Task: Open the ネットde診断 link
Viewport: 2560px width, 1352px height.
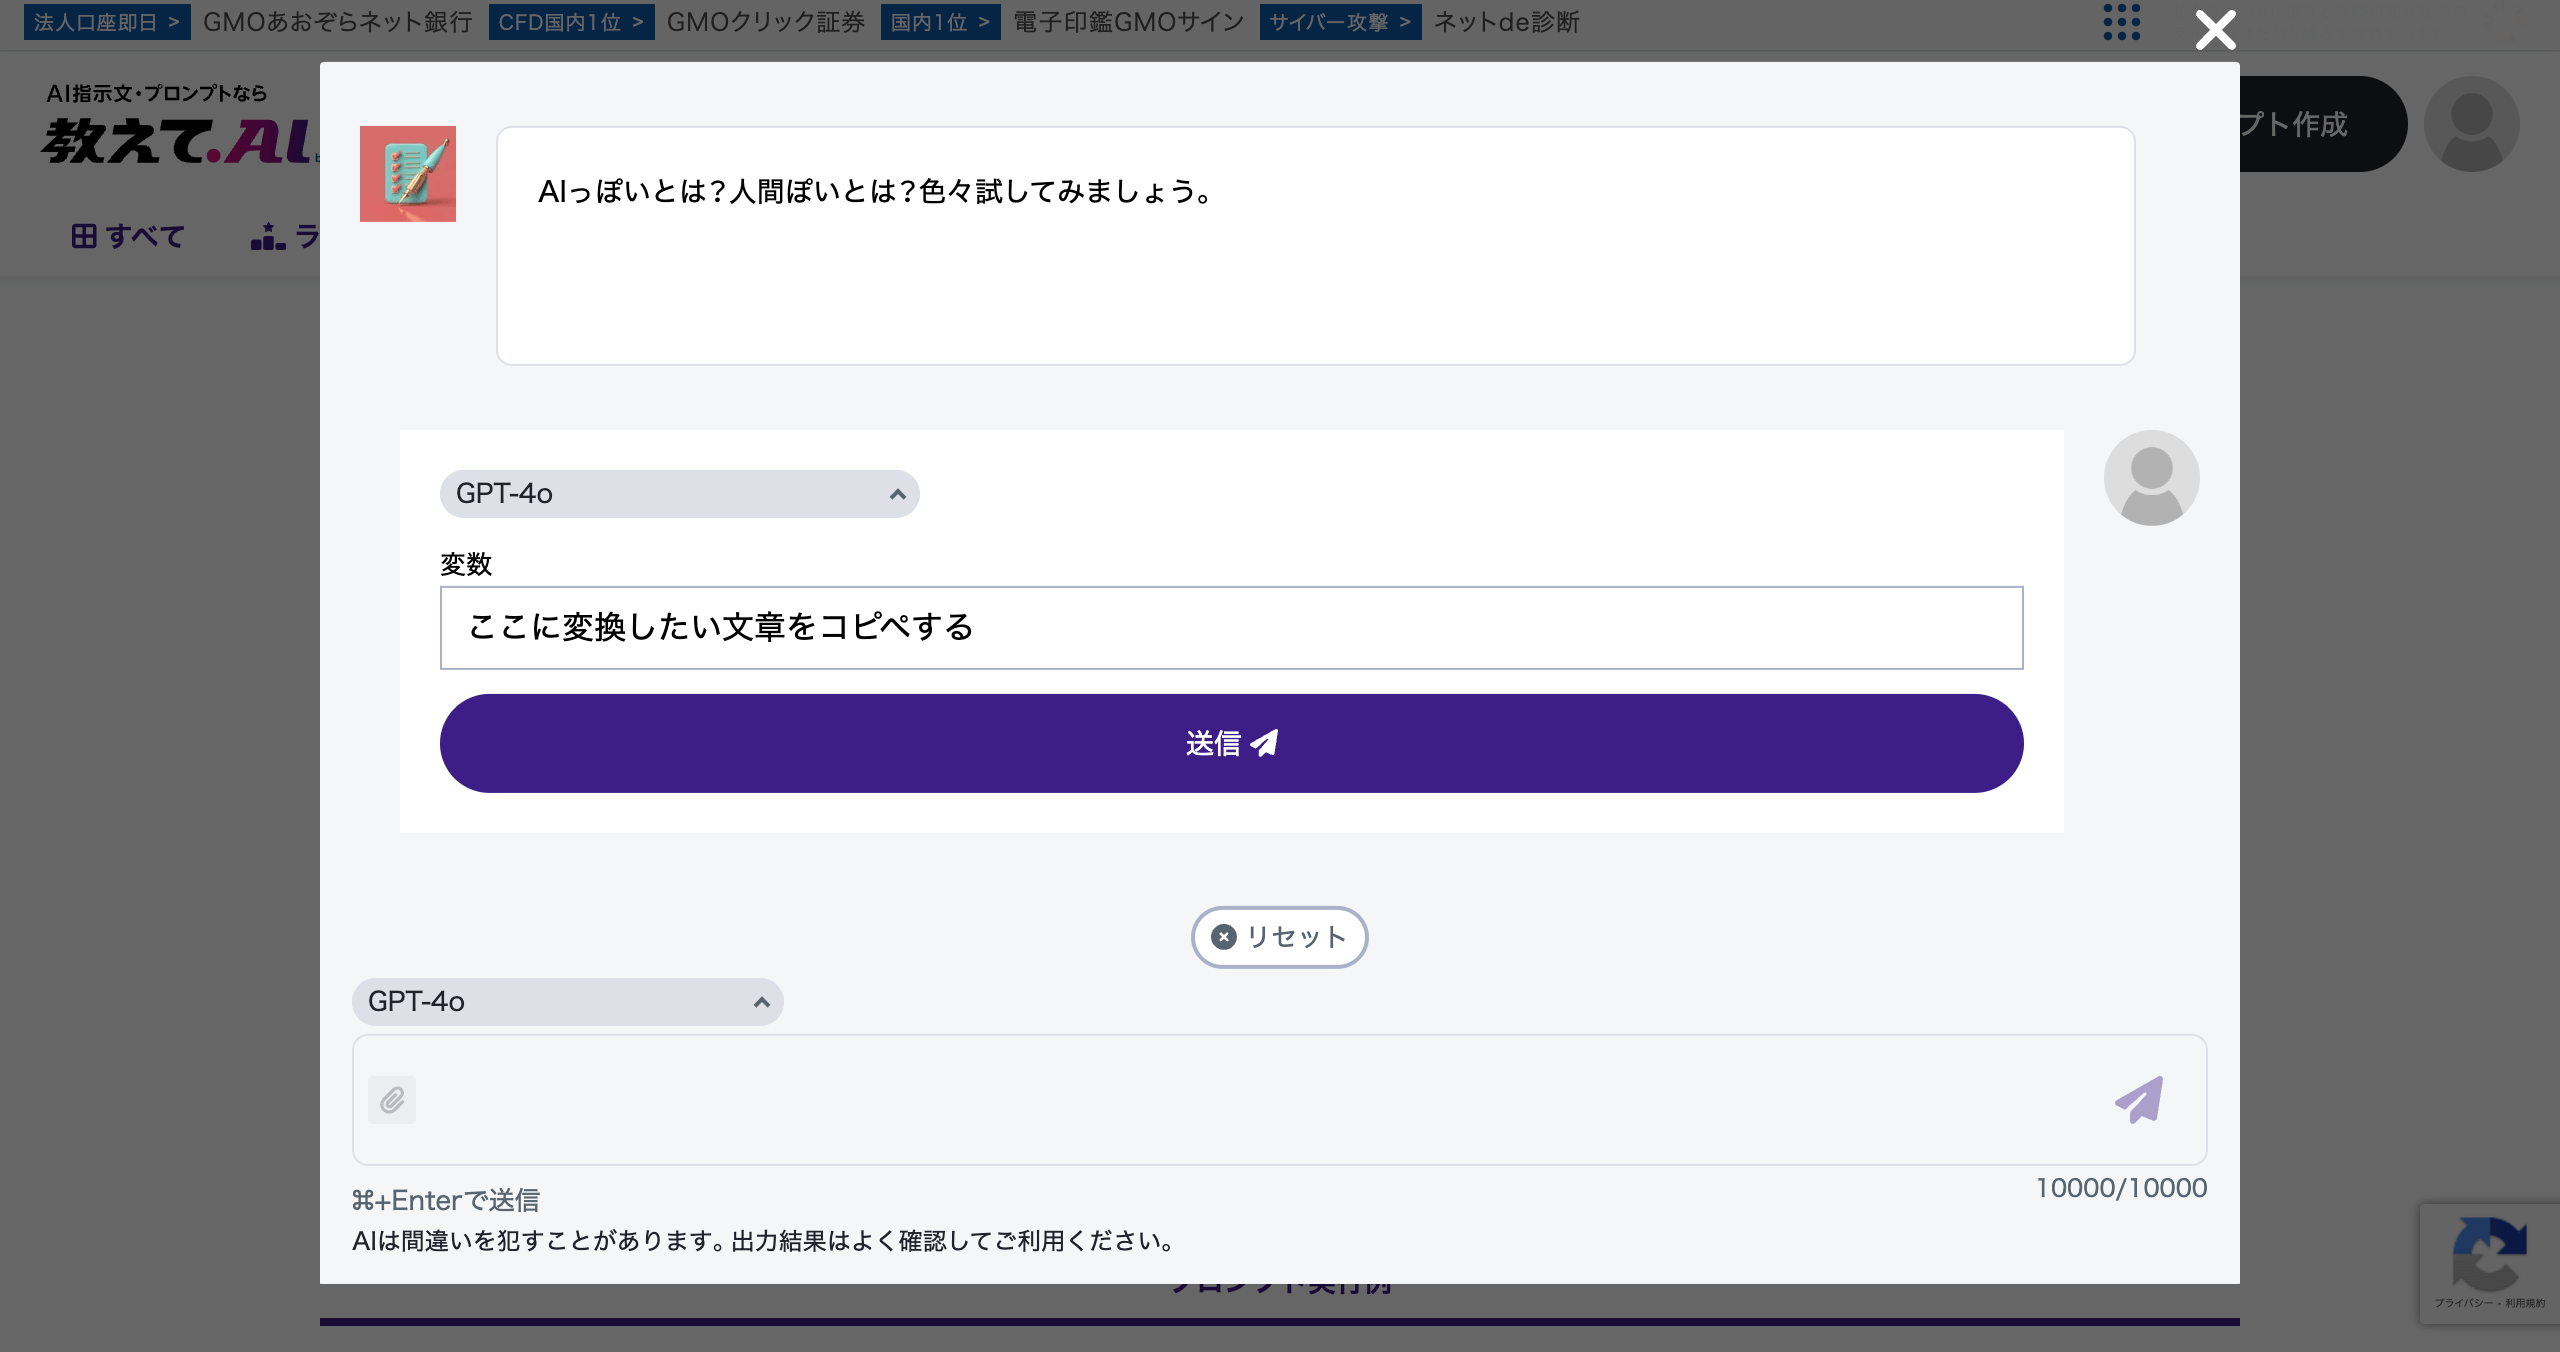Action: (1507, 22)
